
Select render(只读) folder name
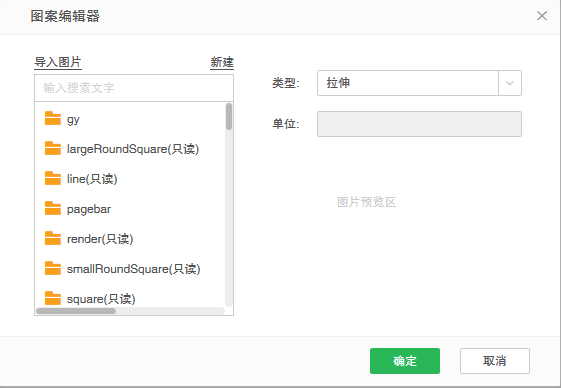100,239
